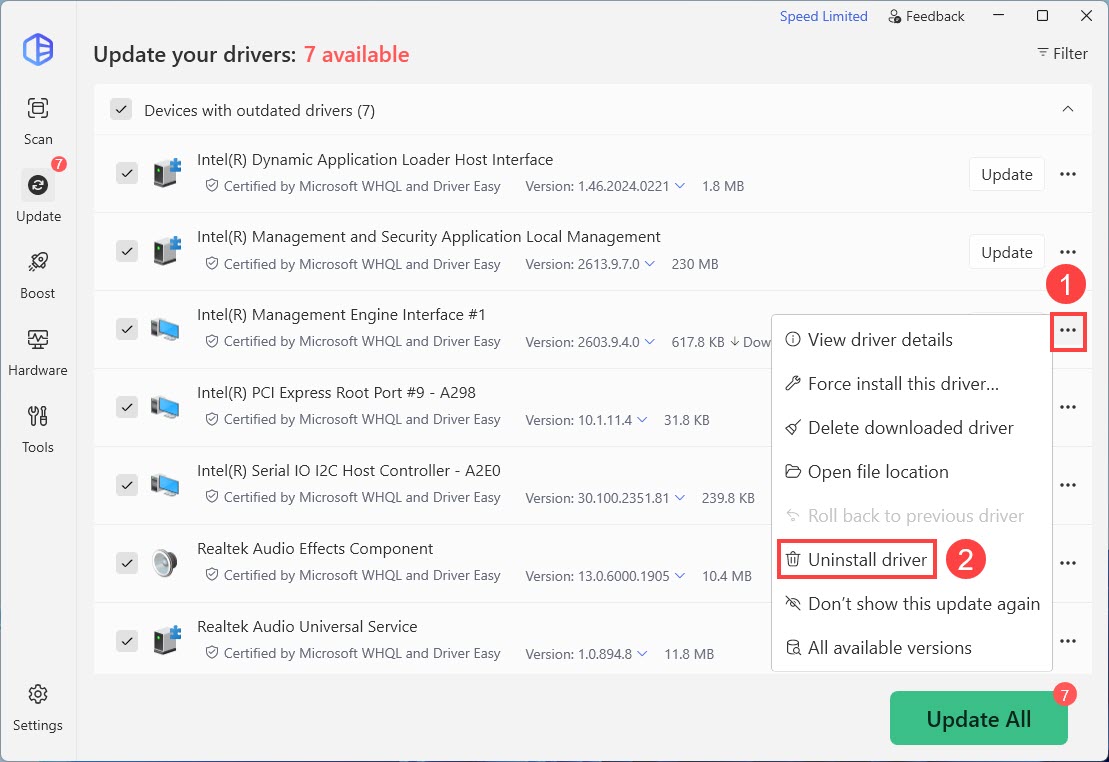Choose Open file location
This screenshot has height=762, width=1109.
911,471
